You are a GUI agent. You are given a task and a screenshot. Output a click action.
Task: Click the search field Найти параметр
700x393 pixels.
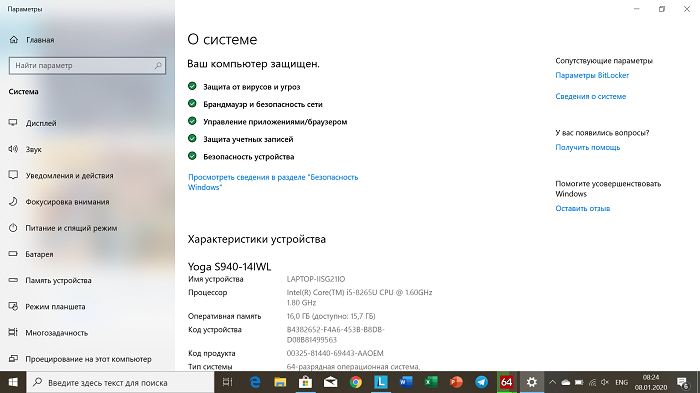87,66
